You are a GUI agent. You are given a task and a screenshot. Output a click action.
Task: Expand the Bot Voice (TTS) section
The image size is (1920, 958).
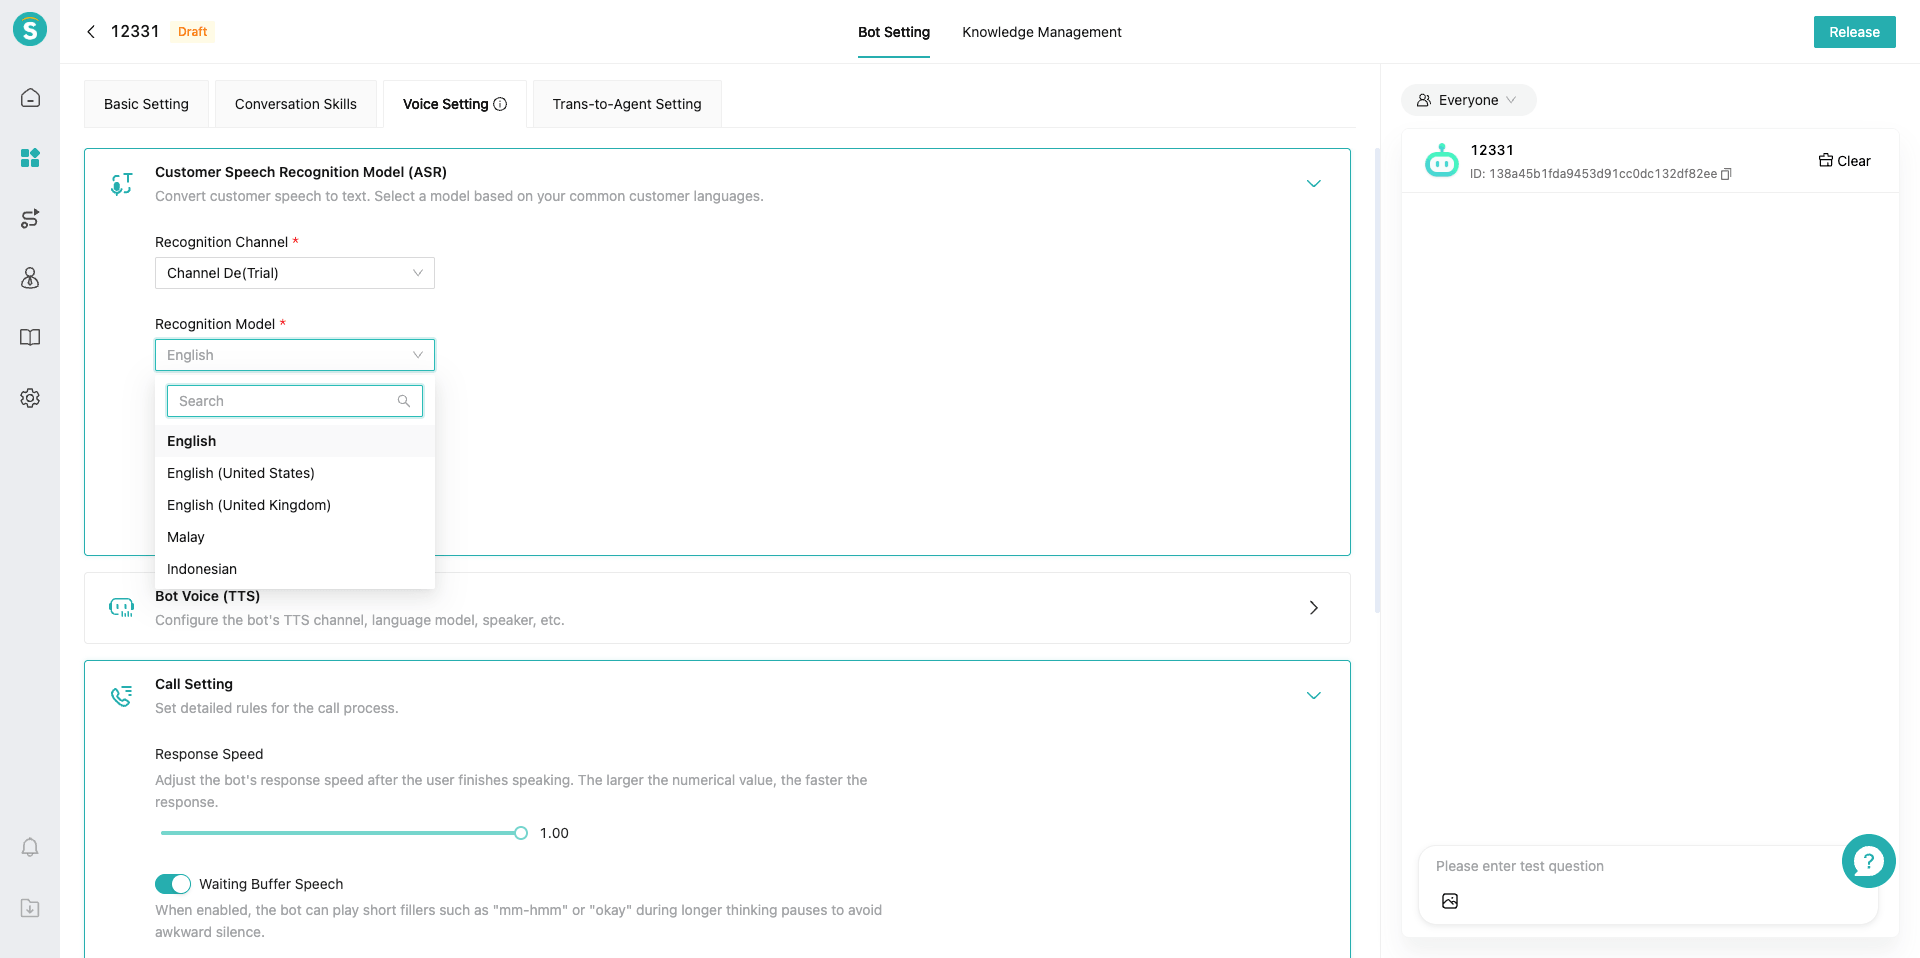[1313, 608]
